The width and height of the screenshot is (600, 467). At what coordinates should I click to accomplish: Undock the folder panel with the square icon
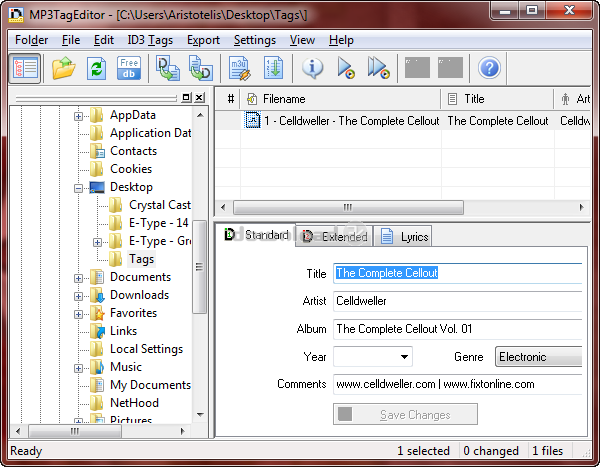[186, 98]
